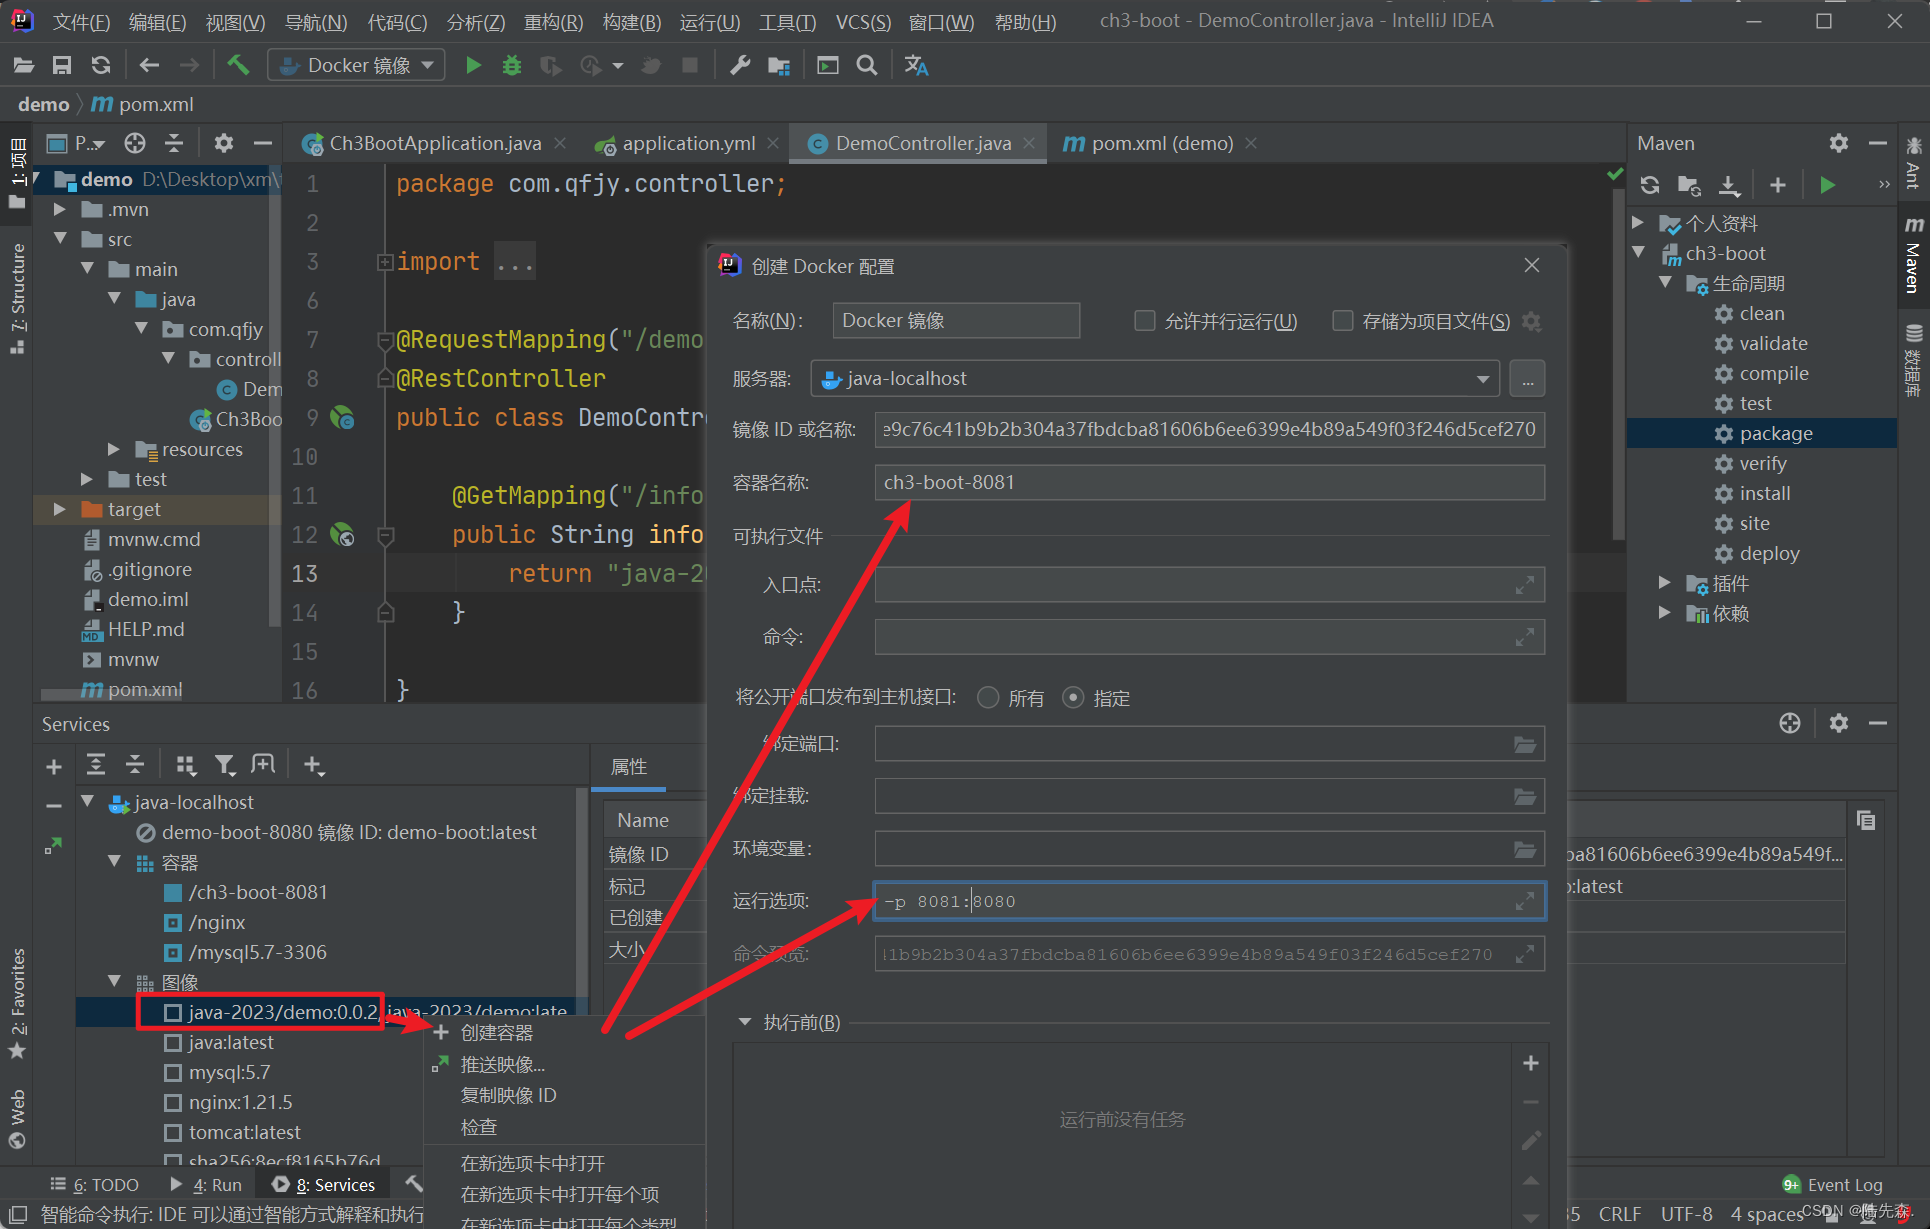Click the run options input field

pos(1209,901)
